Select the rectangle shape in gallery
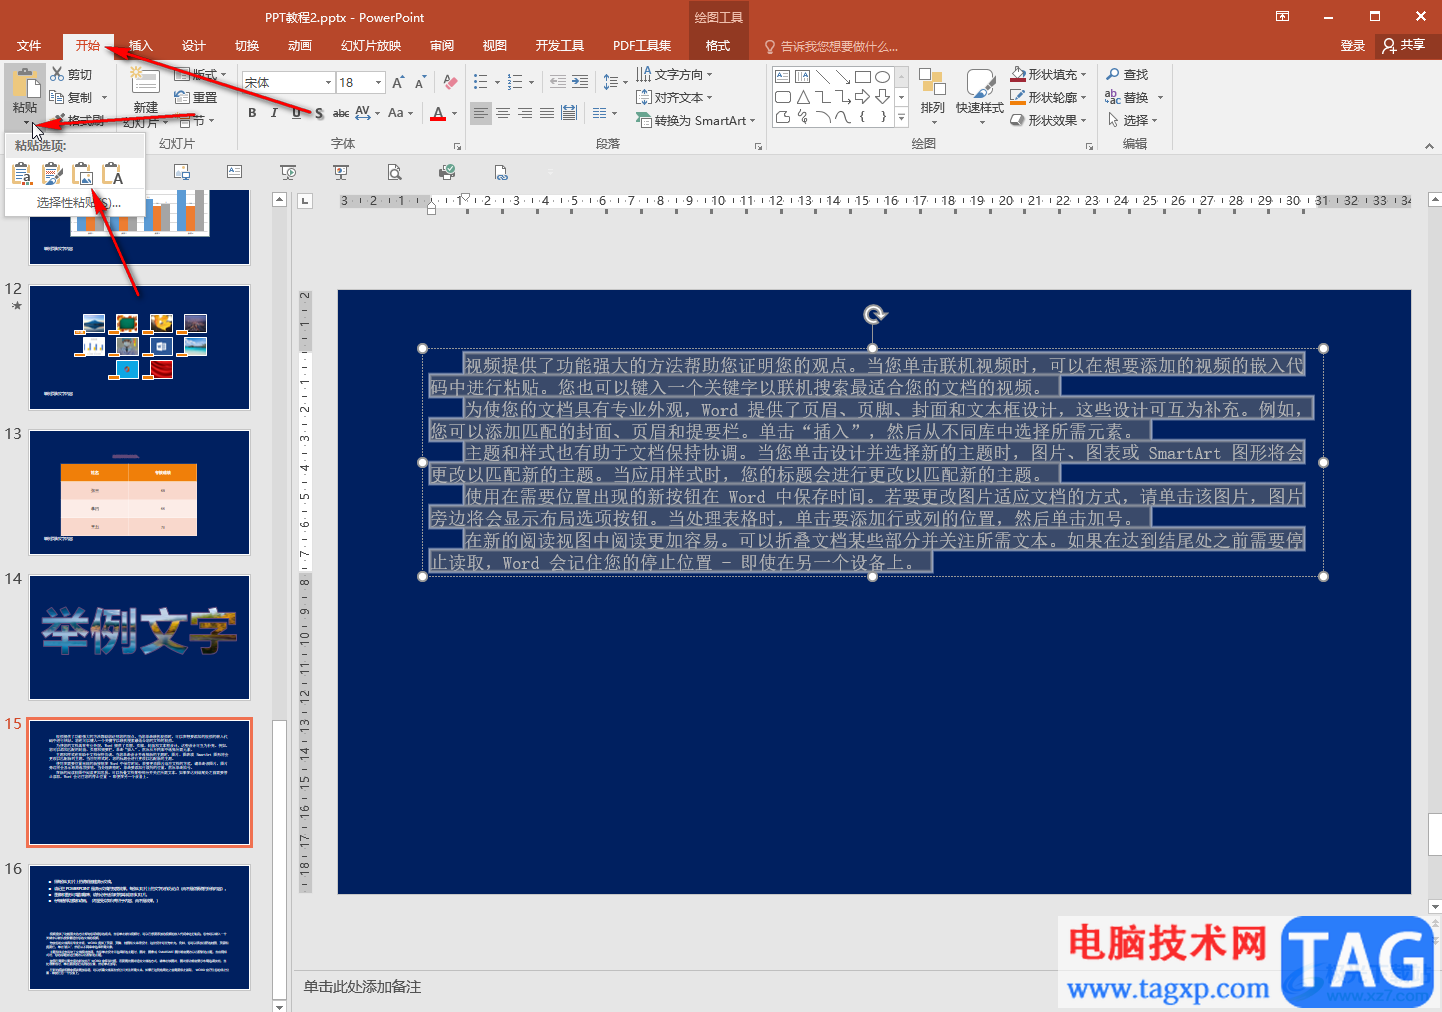Screen dimensions: 1442x1012 (862, 77)
